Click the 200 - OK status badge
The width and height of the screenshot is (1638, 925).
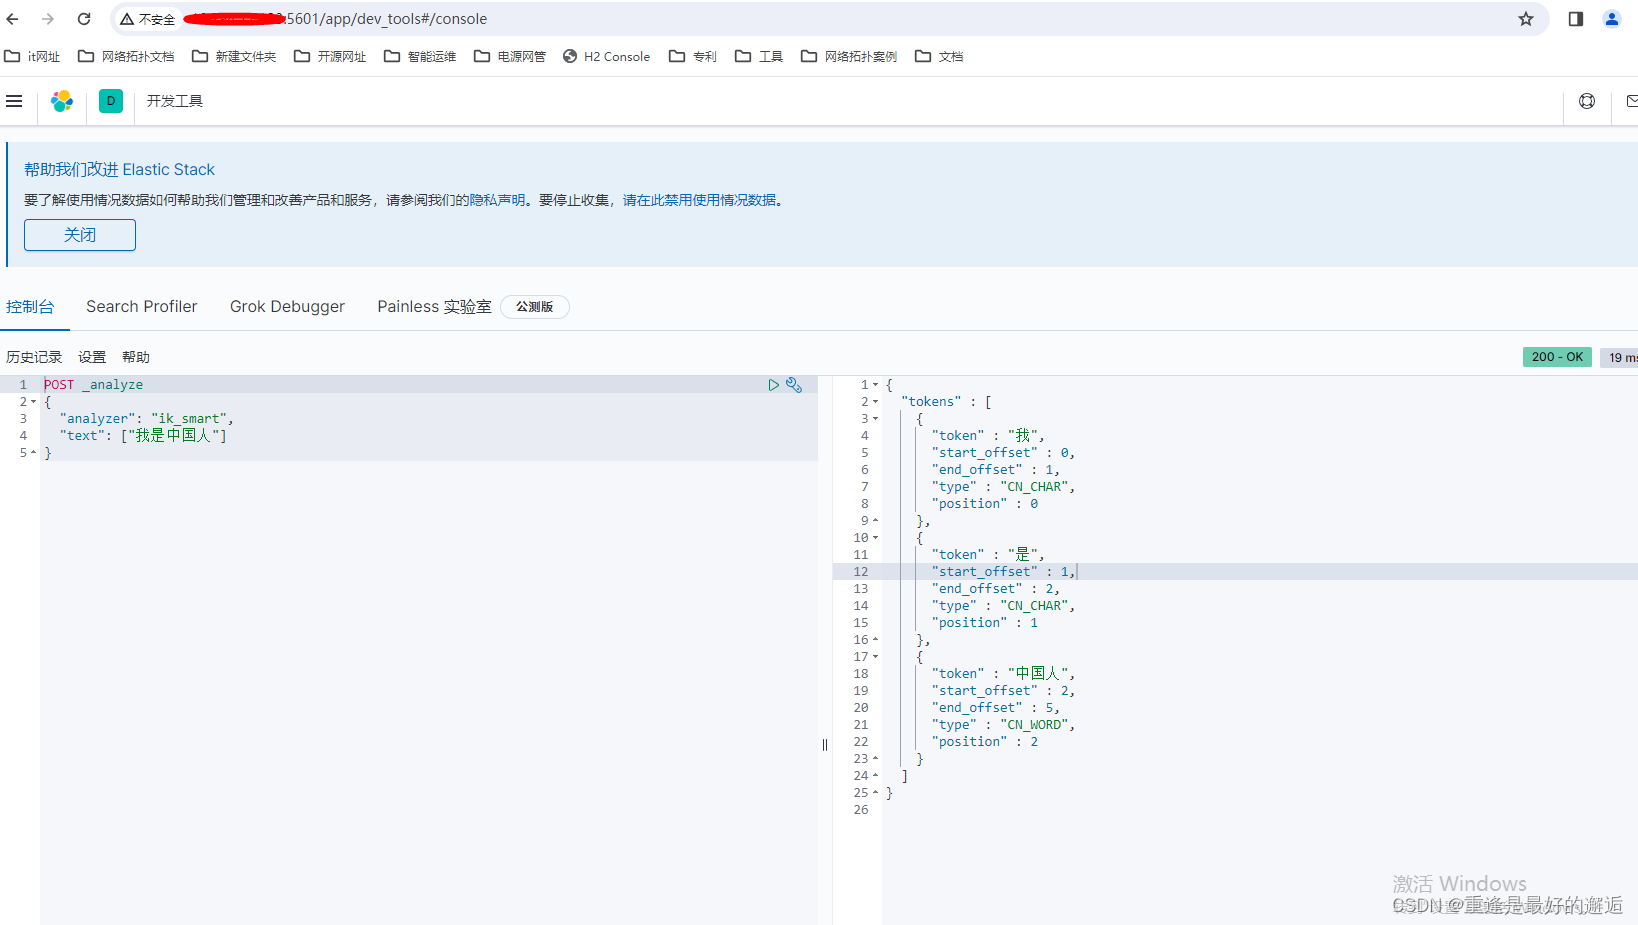1556,357
